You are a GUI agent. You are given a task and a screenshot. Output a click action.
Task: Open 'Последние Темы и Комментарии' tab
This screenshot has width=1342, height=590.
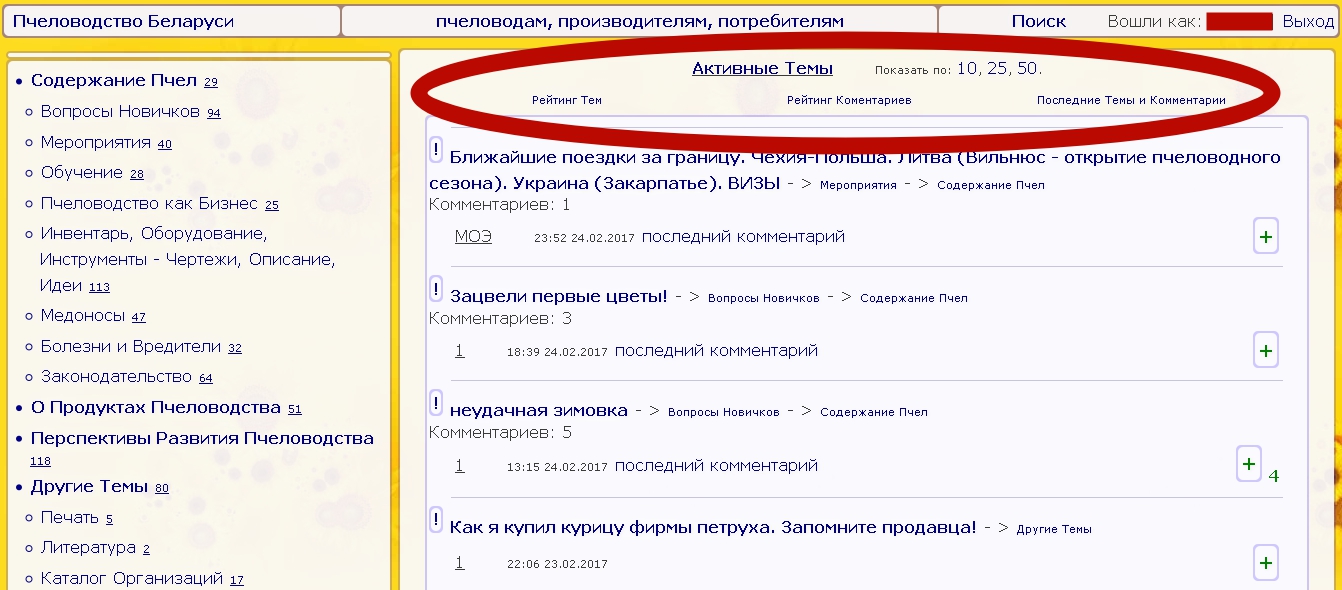[1130, 100]
